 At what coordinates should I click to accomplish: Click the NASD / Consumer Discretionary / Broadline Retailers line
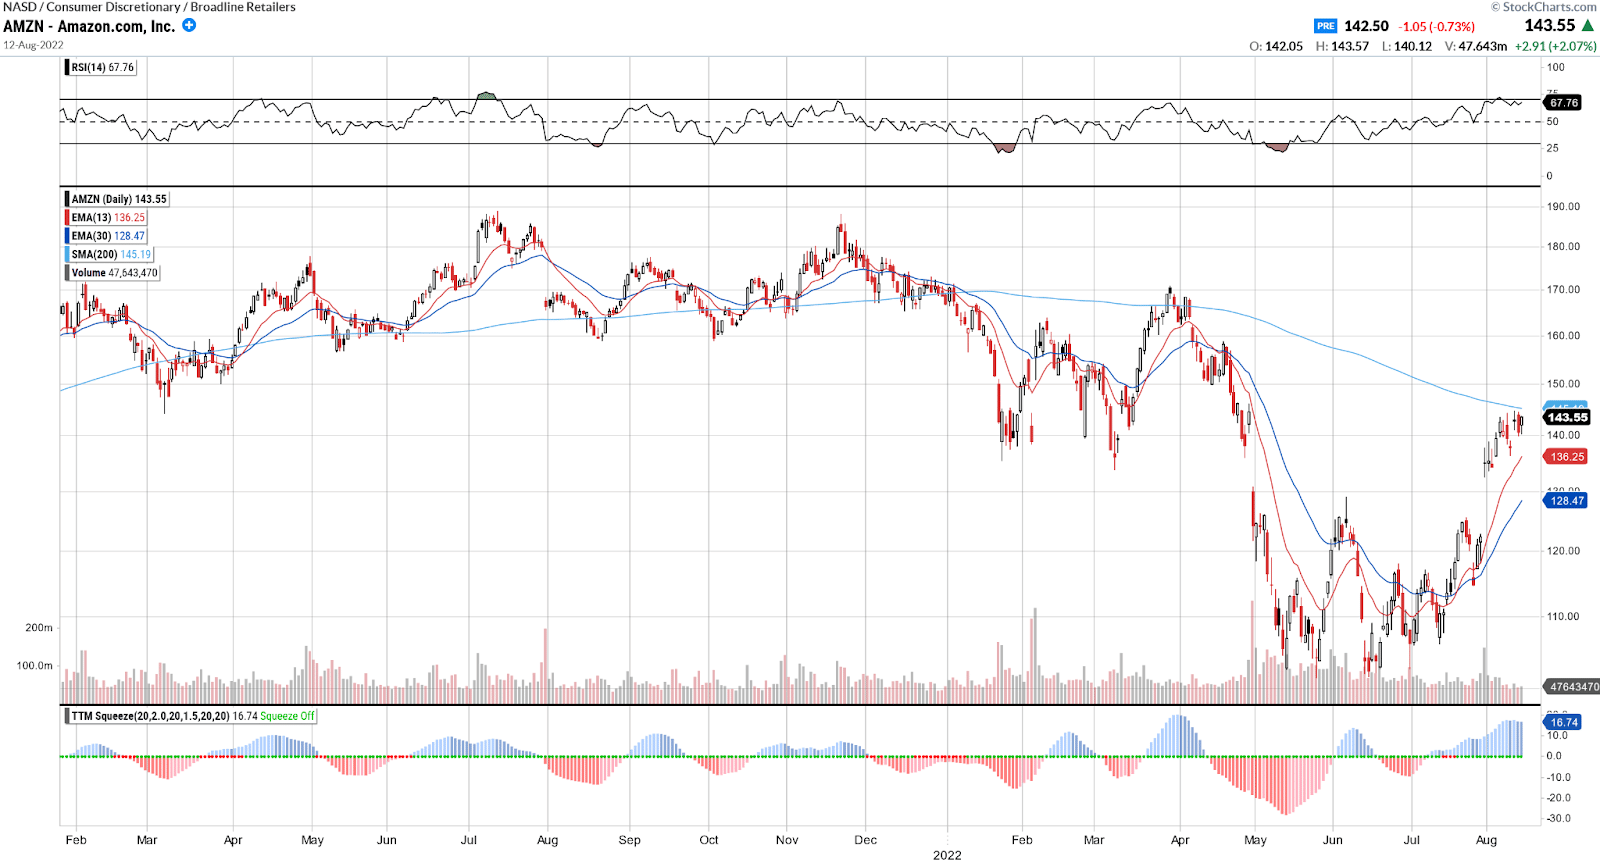click(150, 7)
